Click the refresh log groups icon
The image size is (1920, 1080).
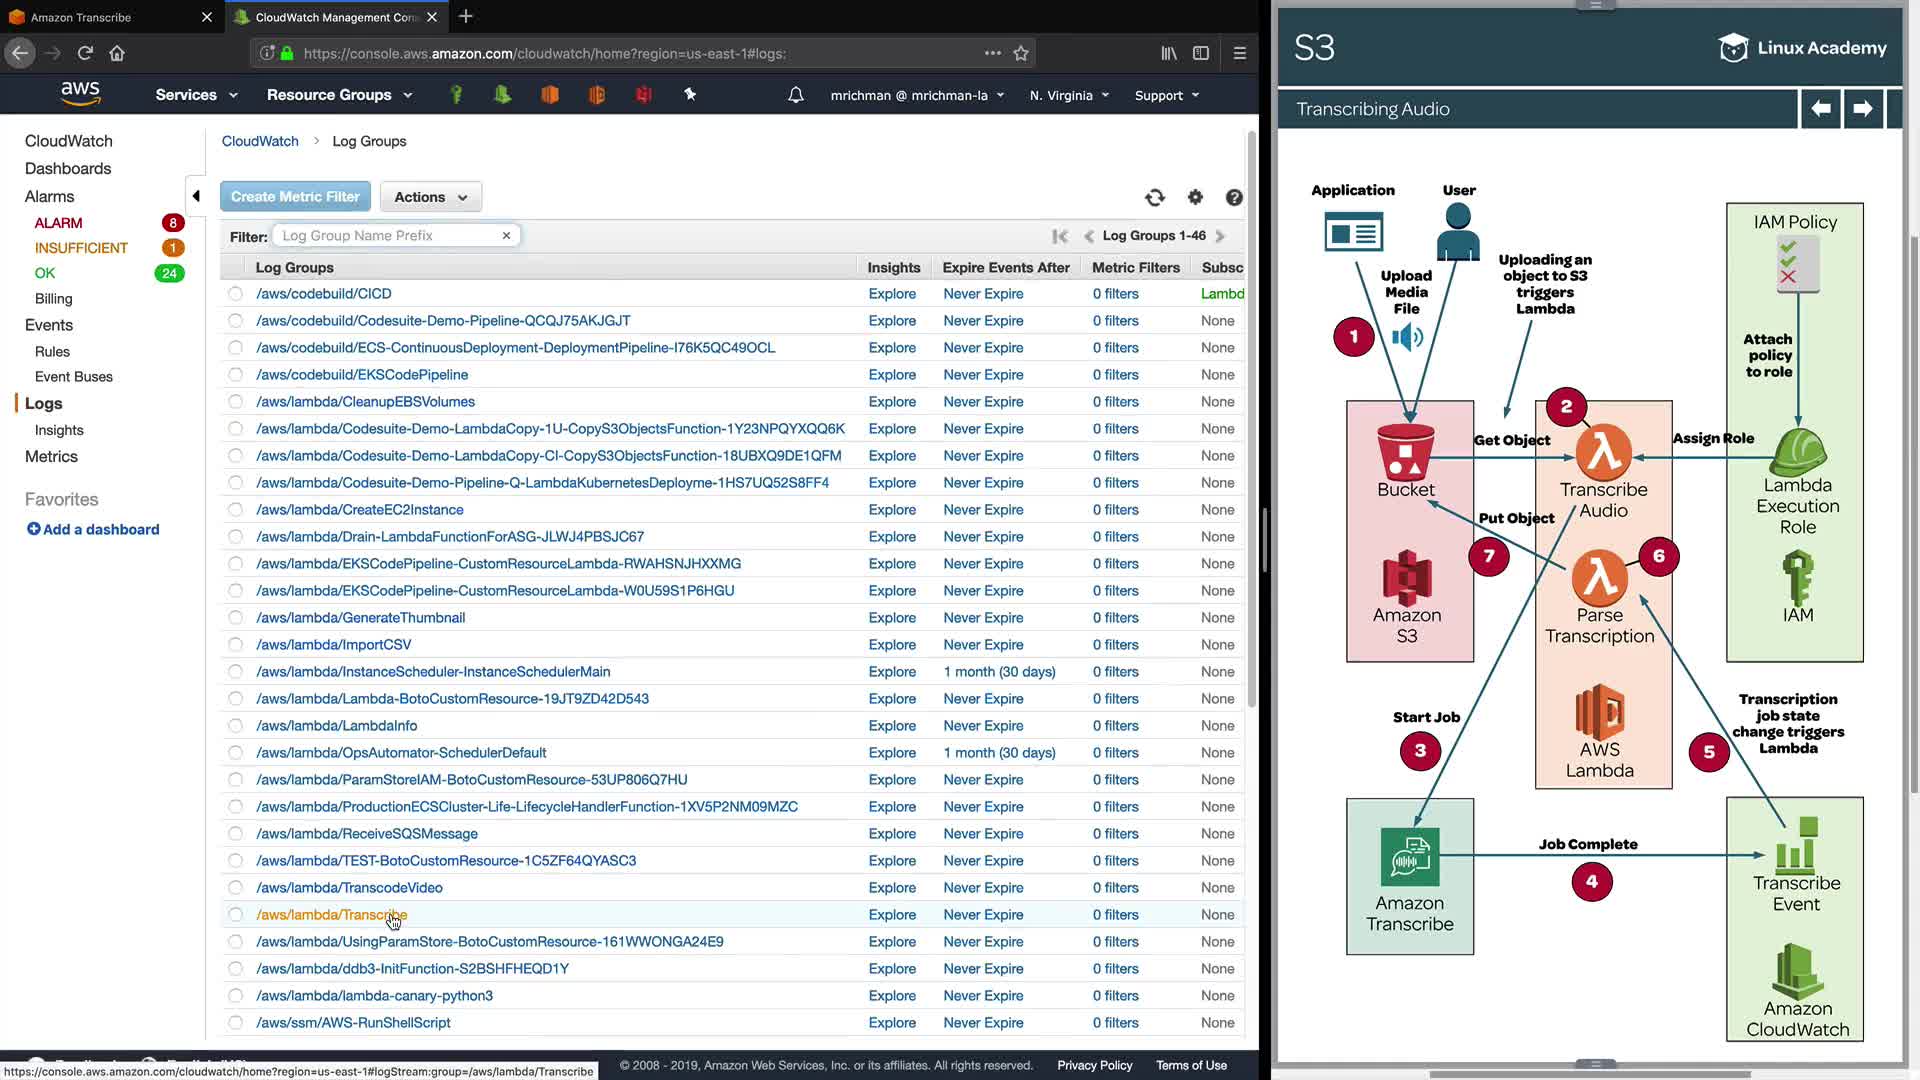coord(1155,198)
